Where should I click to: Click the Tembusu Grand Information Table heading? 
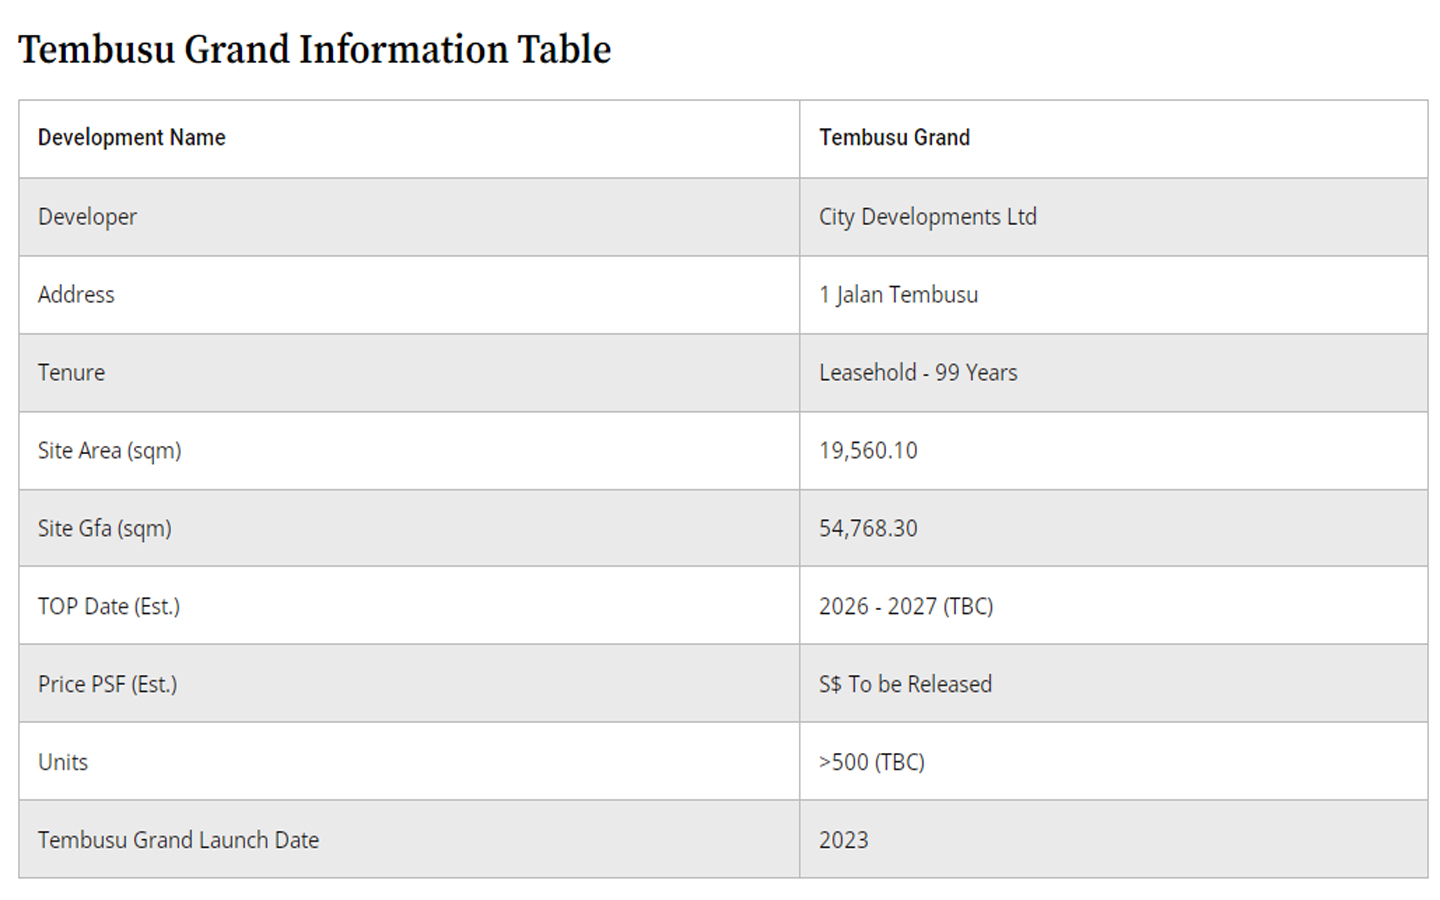click(x=314, y=50)
